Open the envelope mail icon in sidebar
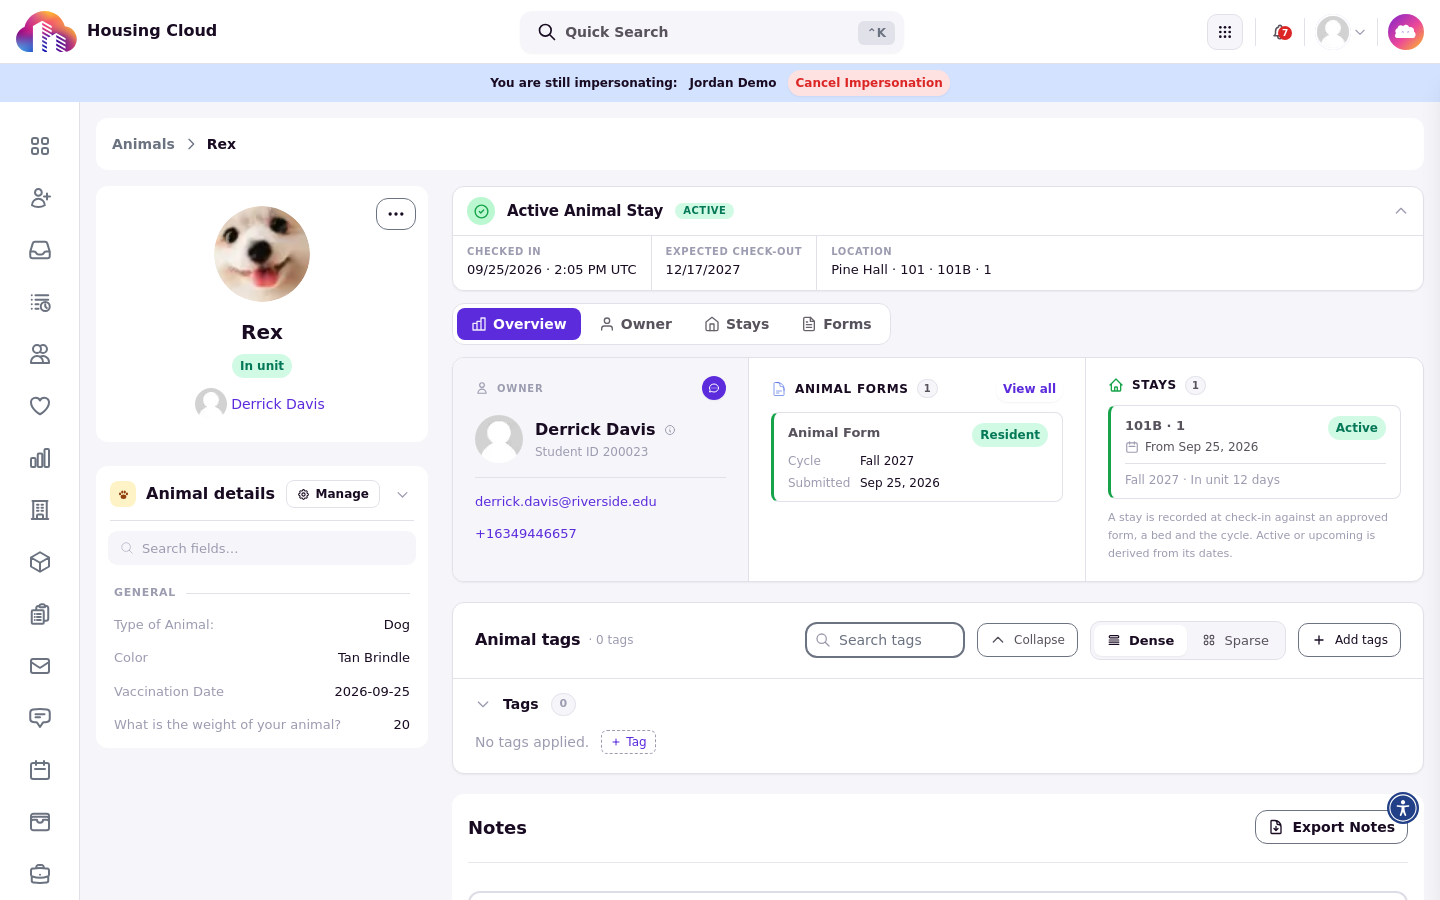Viewport: 1440px width, 900px height. pyautogui.click(x=40, y=666)
